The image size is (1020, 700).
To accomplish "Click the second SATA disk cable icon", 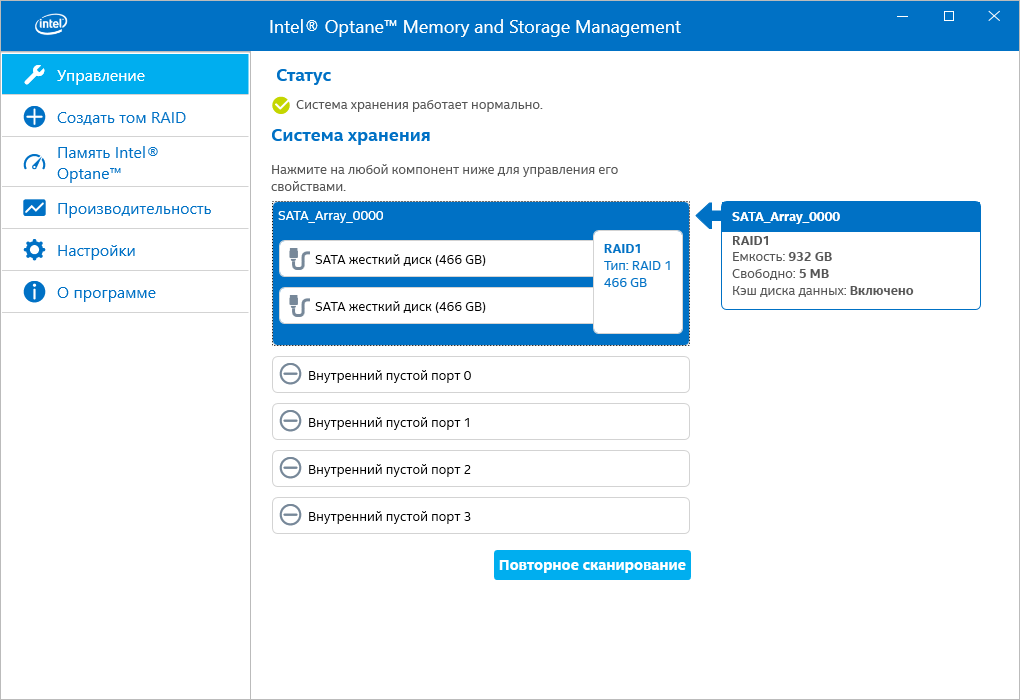I will click(x=297, y=307).
